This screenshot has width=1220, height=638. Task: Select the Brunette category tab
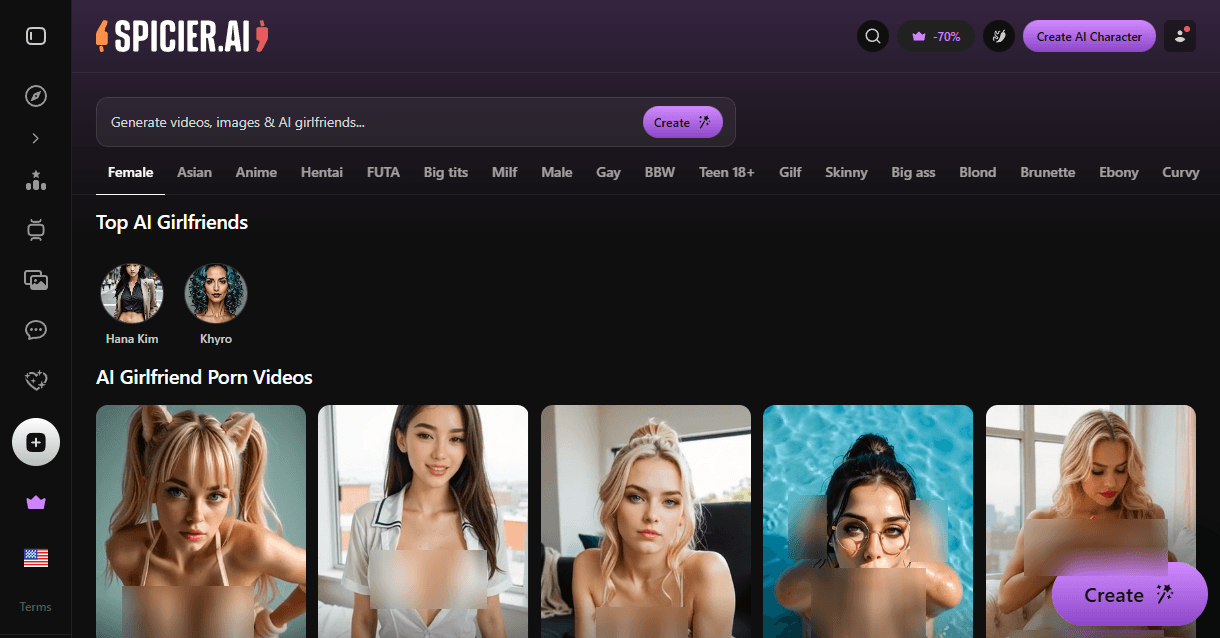point(1047,172)
